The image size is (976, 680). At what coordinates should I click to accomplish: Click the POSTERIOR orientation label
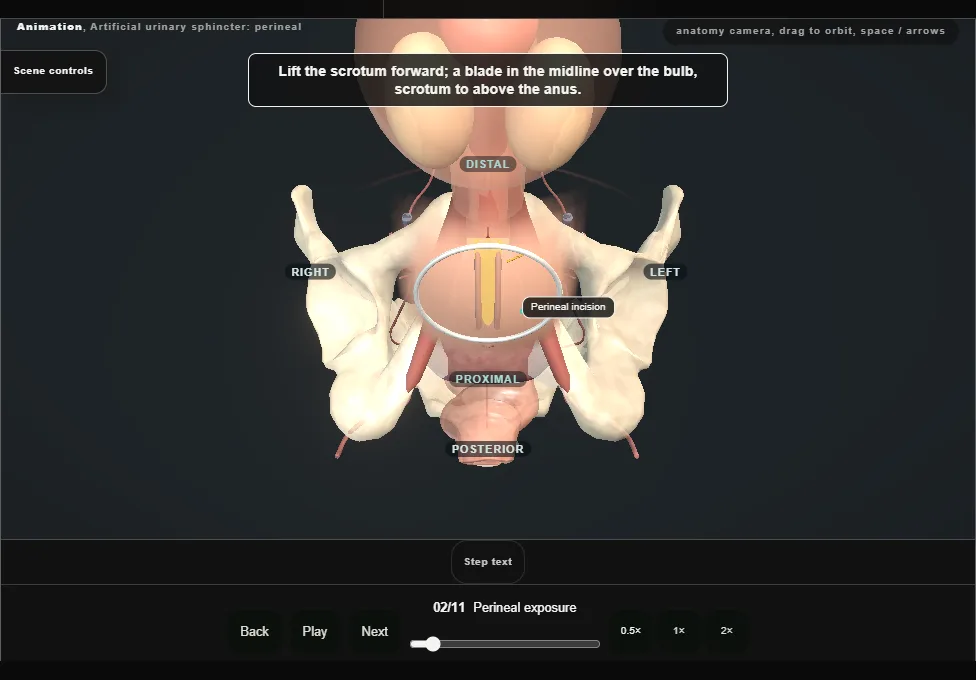(487, 449)
